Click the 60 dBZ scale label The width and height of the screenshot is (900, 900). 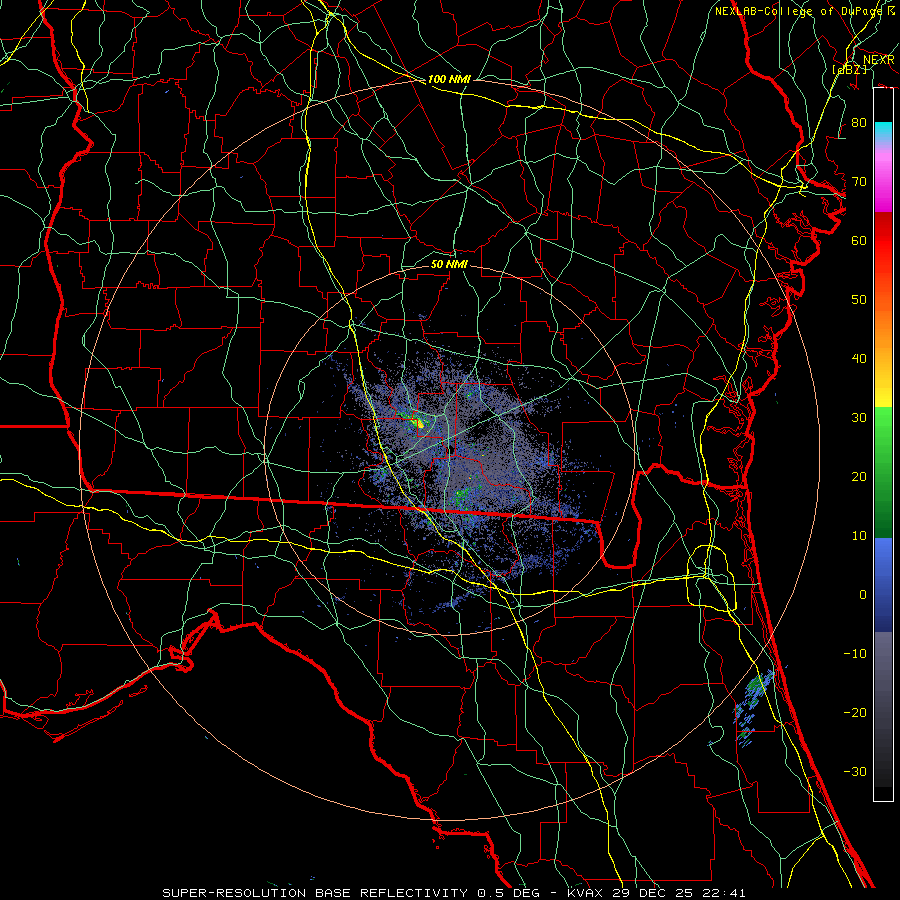859,240
